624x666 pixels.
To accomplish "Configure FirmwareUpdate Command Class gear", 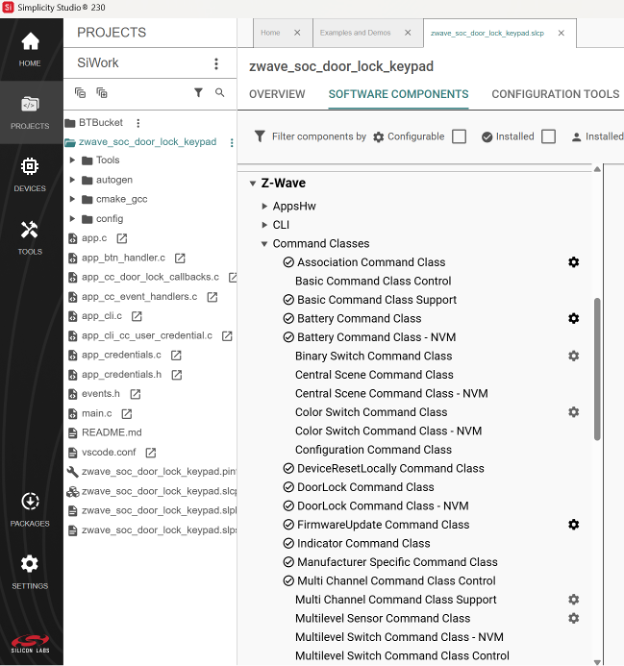I will [x=573, y=525].
